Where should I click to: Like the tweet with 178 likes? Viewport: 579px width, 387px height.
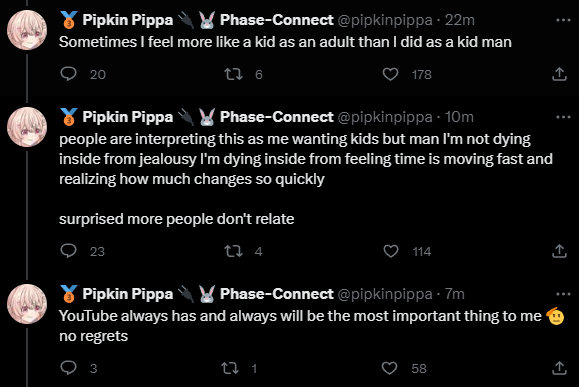[x=390, y=74]
